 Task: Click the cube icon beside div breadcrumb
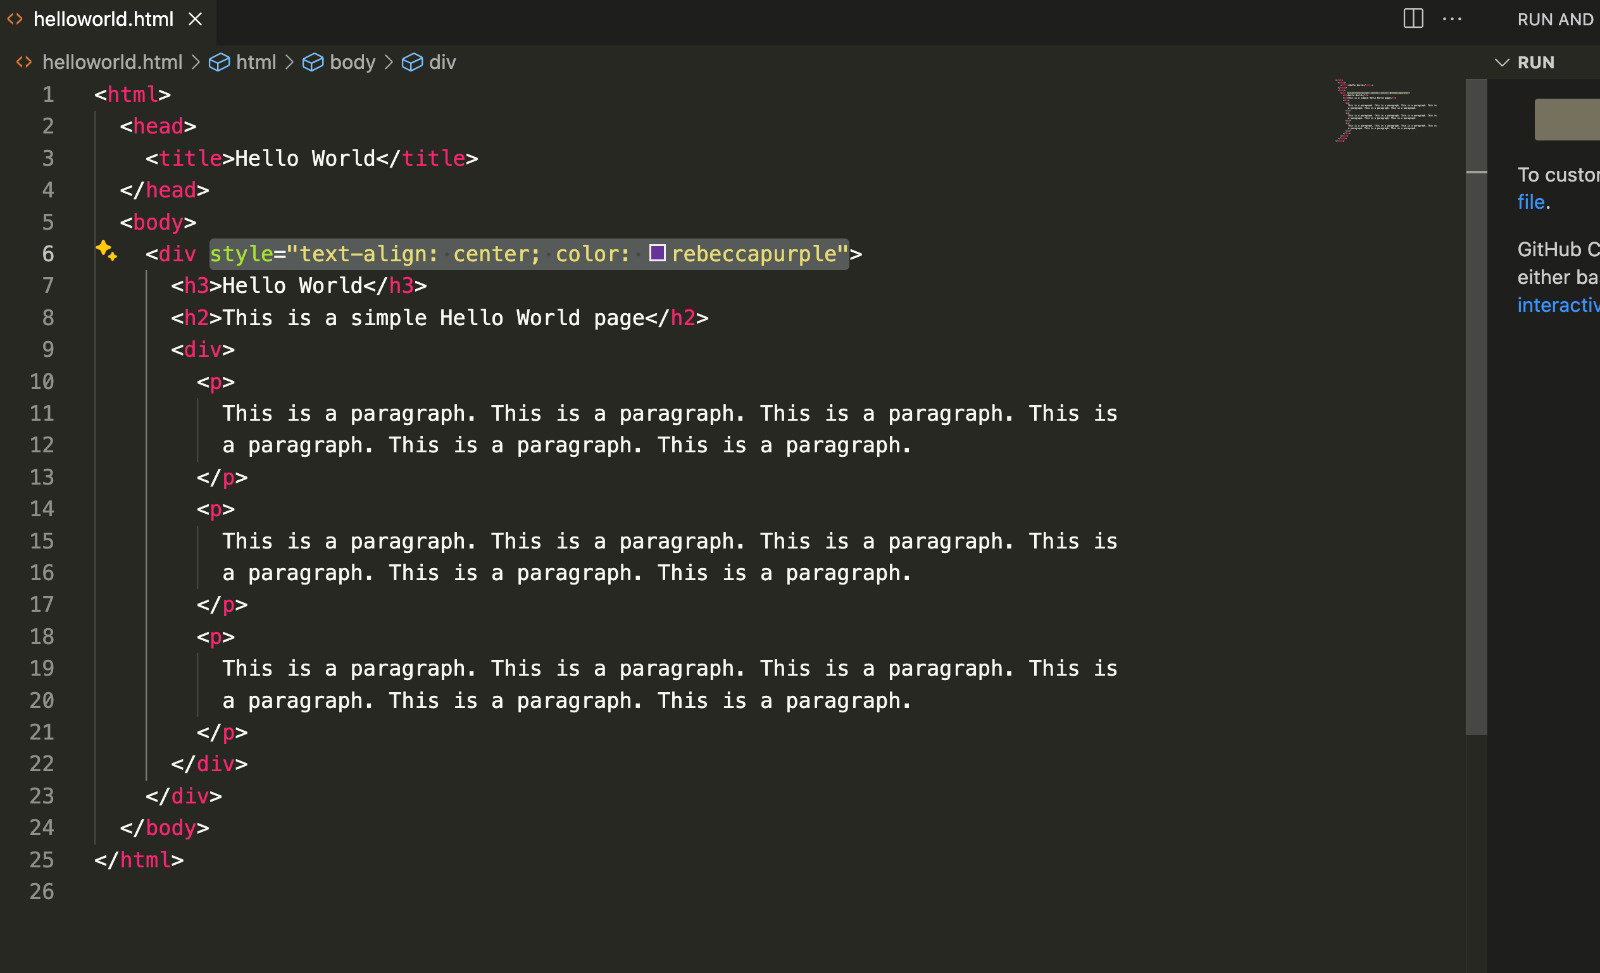pos(412,62)
